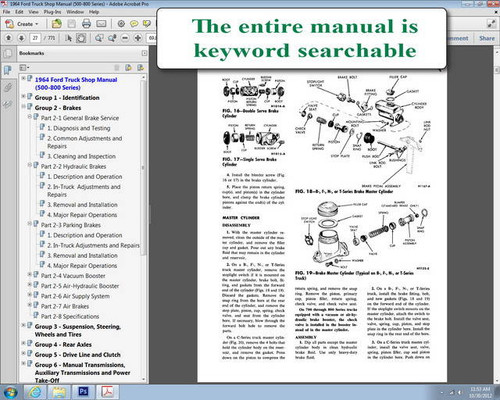Select 2. In-Truck Adjustments and Repairs under Parking Brakes
This screenshot has width=500, height=400.
[x=93, y=245]
